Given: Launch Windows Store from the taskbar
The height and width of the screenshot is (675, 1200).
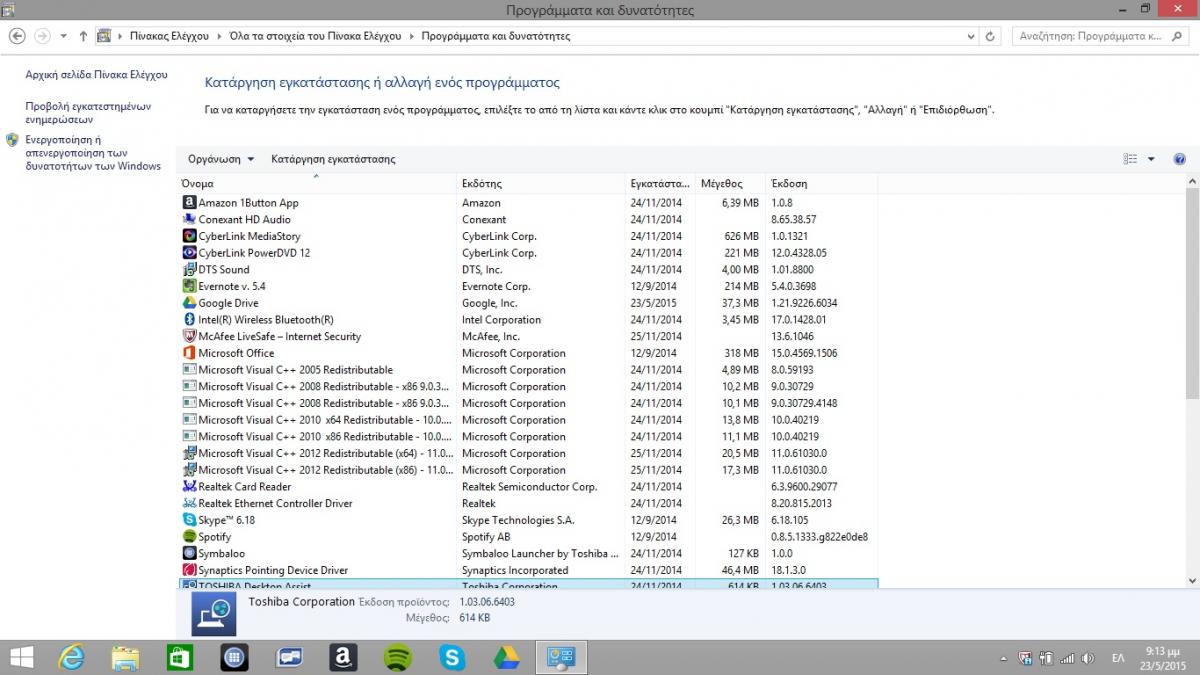Looking at the screenshot, I should (x=179, y=657).
